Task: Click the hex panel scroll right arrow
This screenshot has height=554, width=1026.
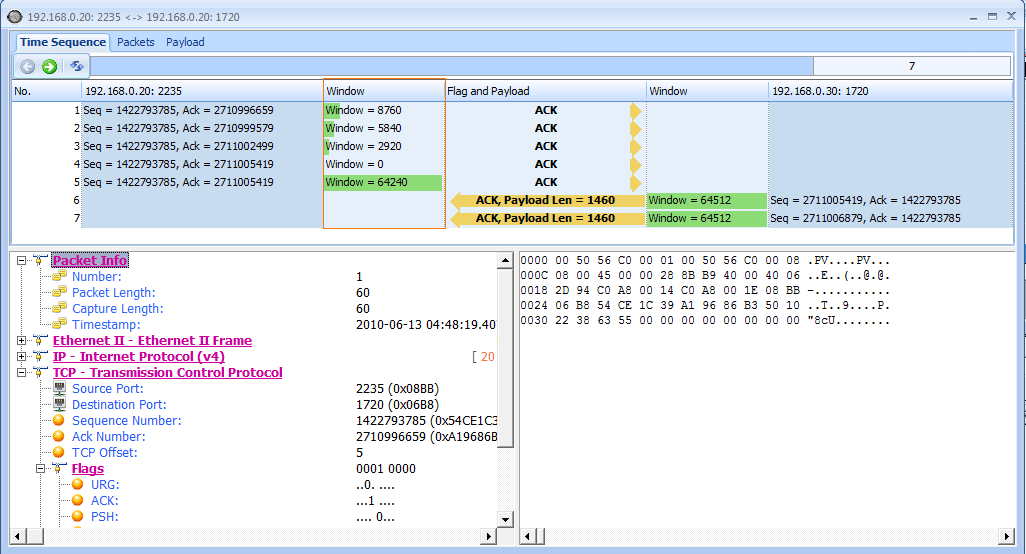Action: click(x=1006, y=536)
